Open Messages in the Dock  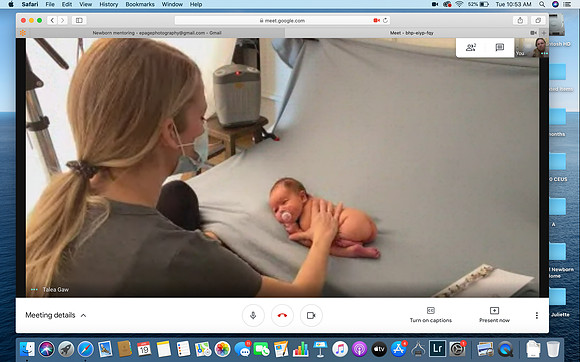click(242, 349)
